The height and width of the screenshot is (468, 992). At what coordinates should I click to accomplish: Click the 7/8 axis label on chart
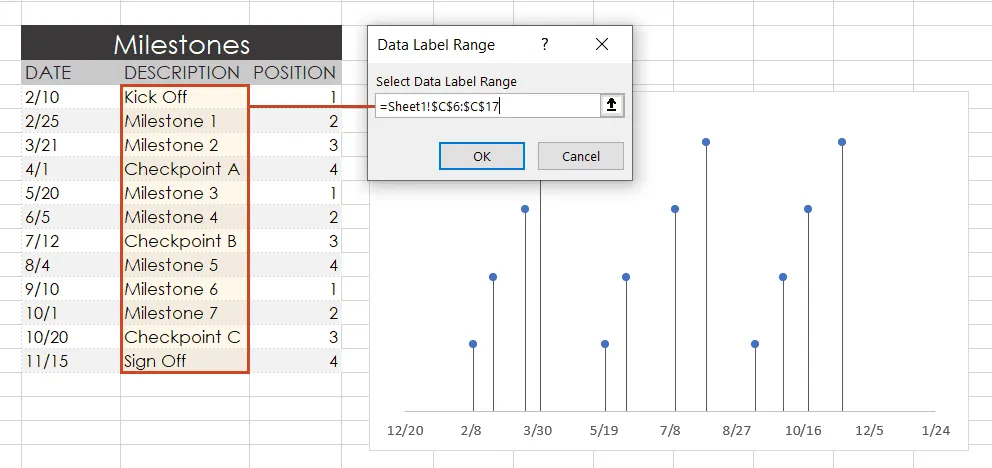[670, 430]
